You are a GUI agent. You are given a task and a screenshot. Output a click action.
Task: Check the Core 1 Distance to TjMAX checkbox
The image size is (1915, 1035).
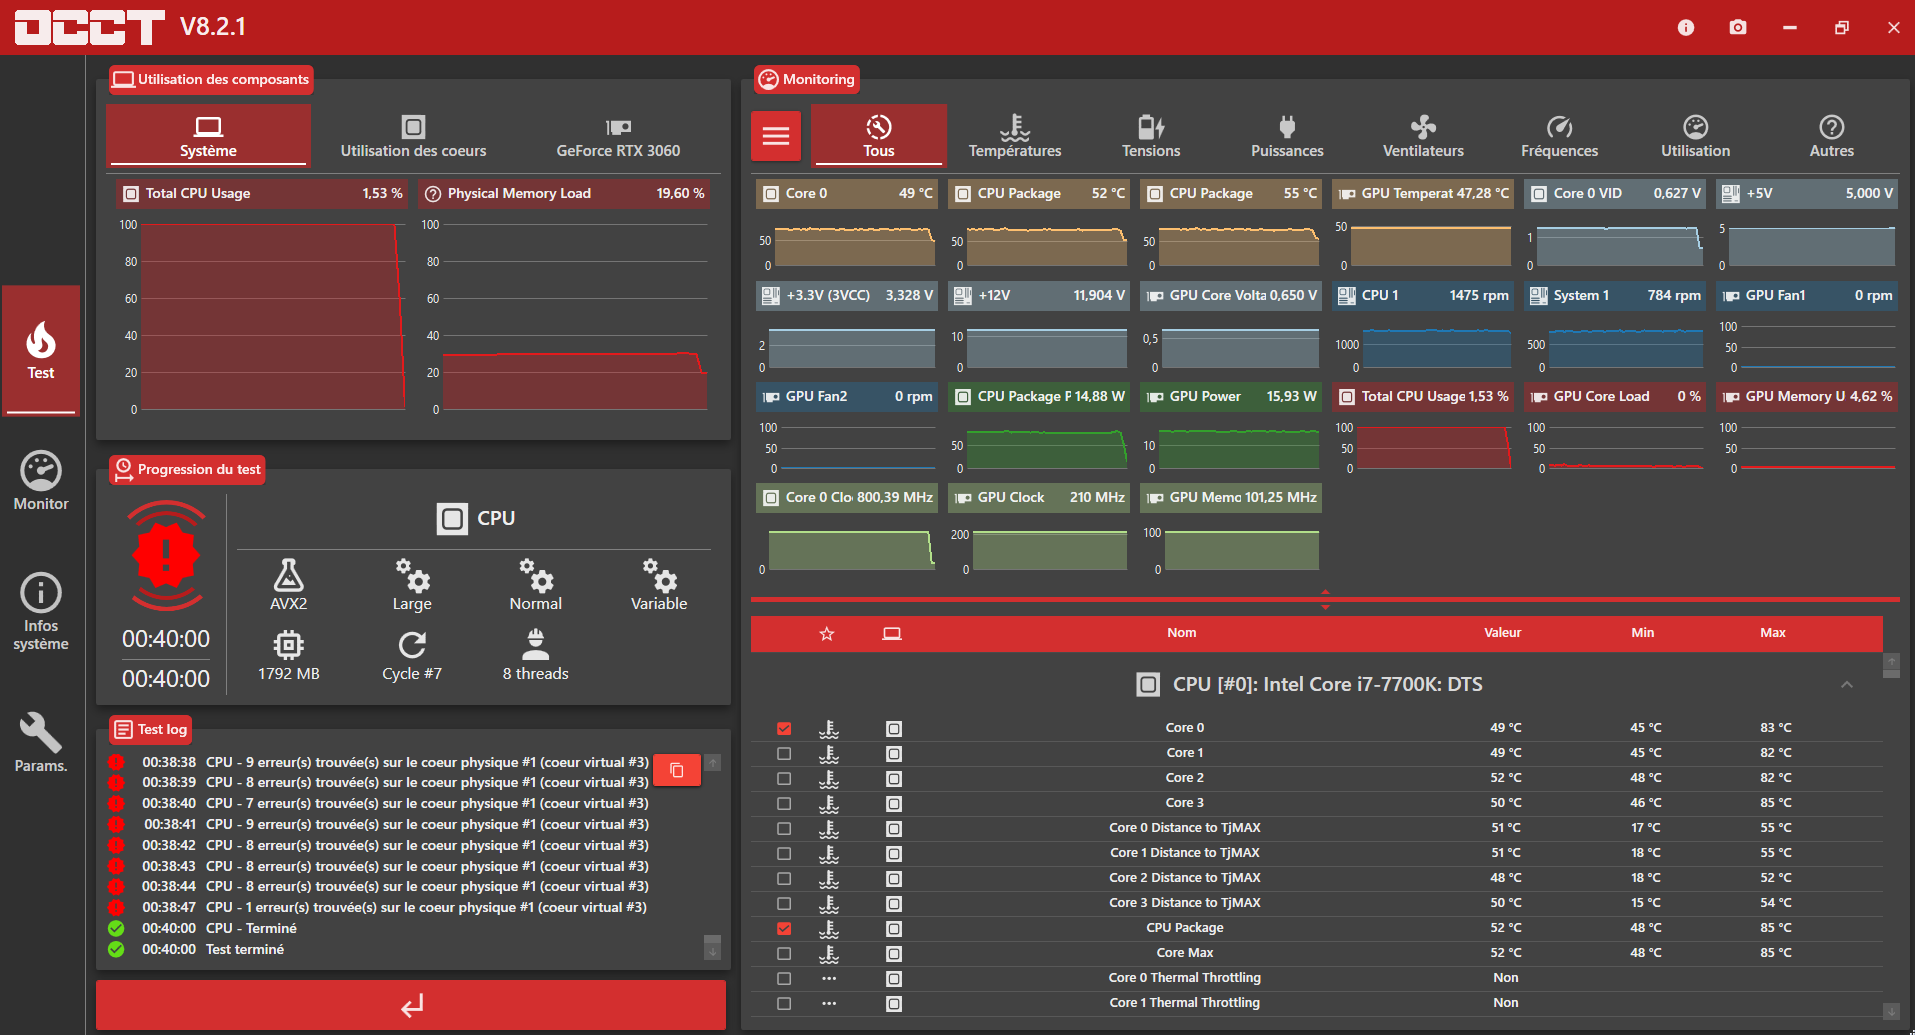pyautogui.click(x=784, y=854)
